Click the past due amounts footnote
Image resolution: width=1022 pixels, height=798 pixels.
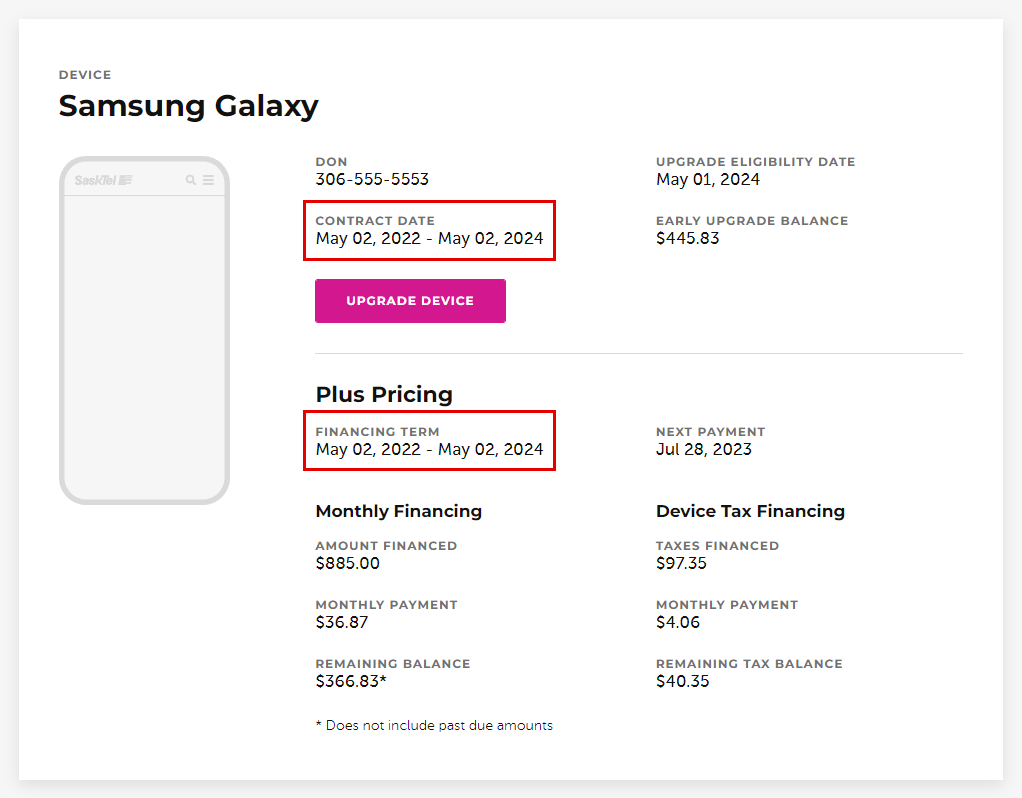click(x=434, y=726)
